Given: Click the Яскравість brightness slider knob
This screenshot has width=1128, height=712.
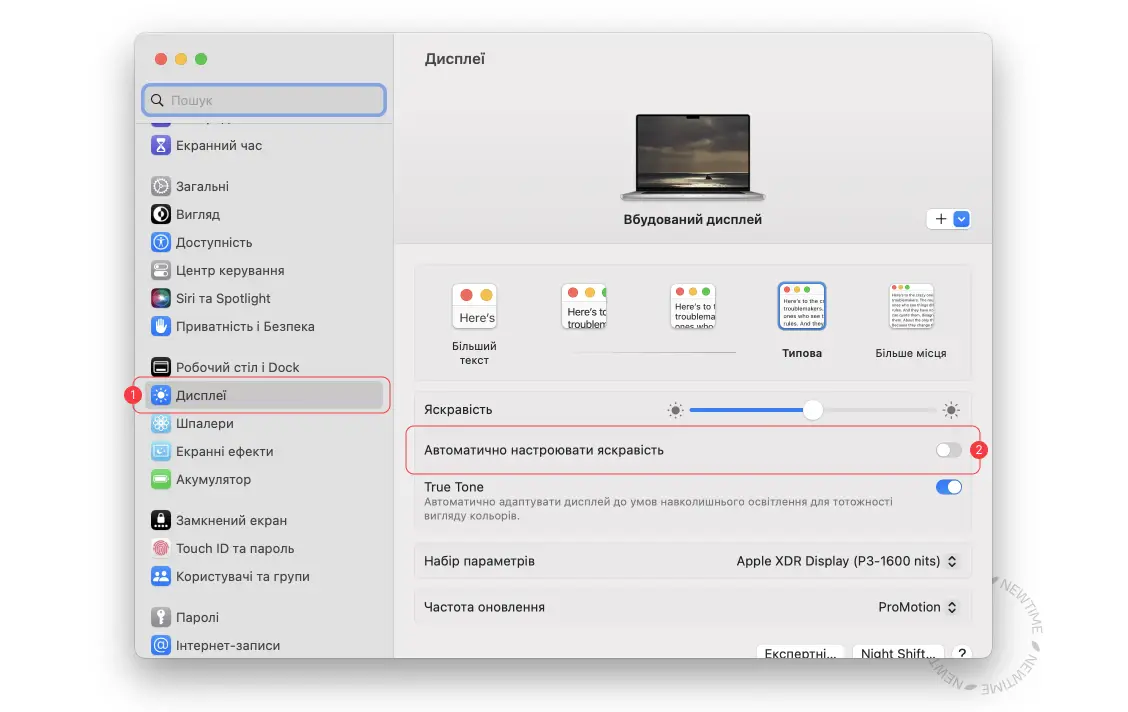Looking at the screenshot, I should click(x=813, y=410).
